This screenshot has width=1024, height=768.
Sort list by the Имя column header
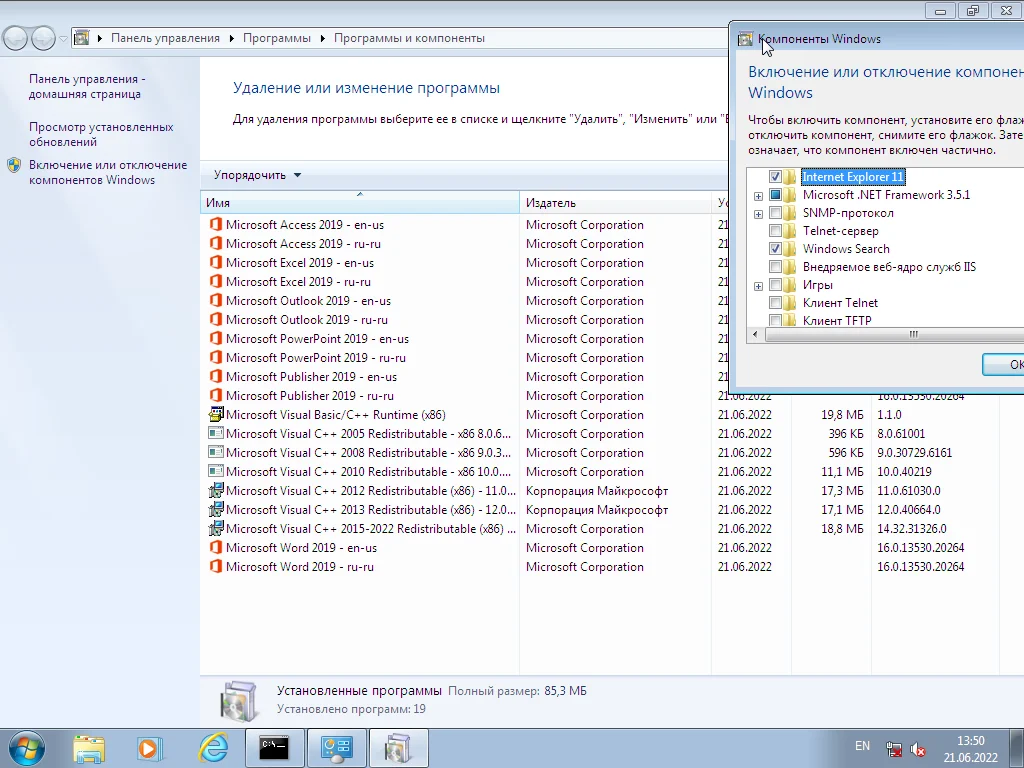click(x=360, y=202)
